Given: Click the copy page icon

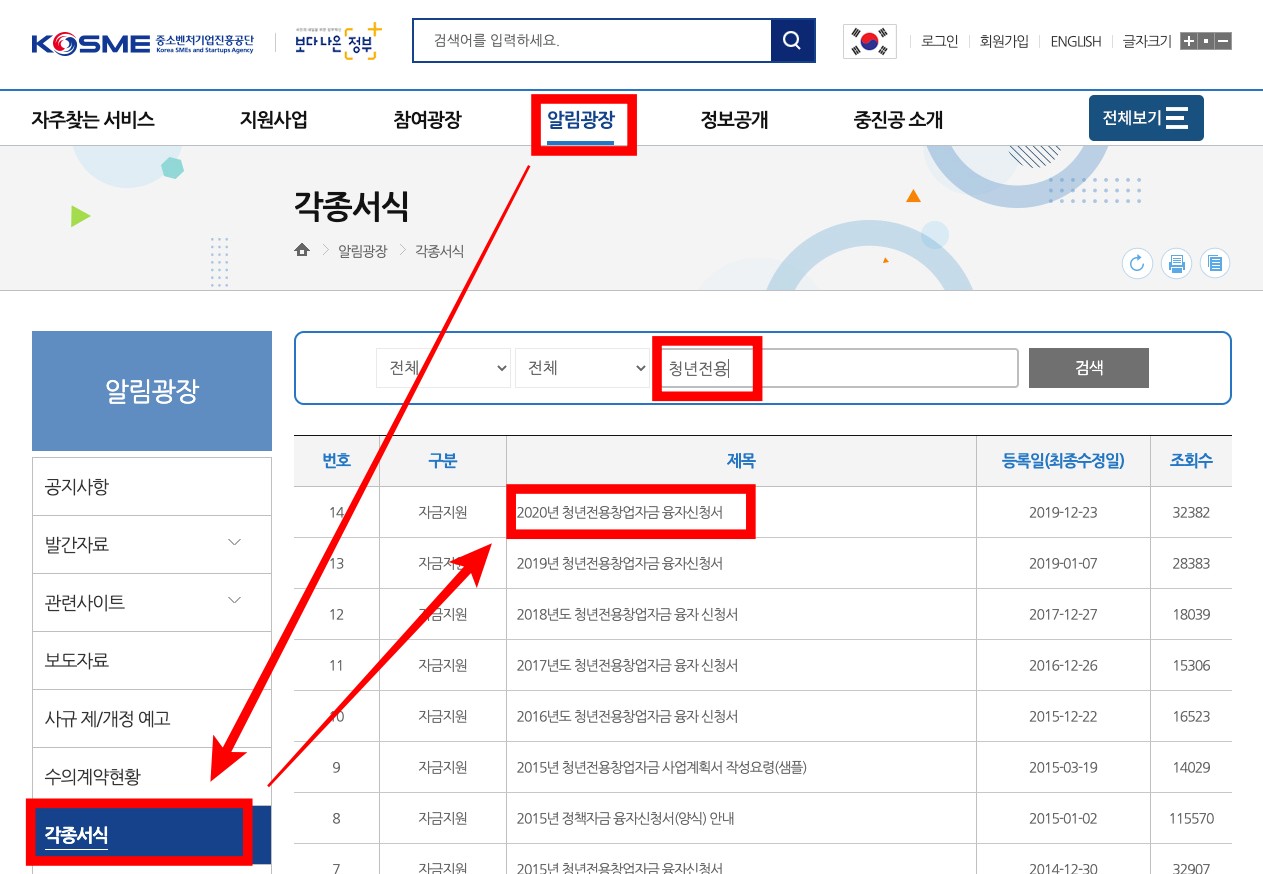Looking at the screenshot, I should 1215,264.
